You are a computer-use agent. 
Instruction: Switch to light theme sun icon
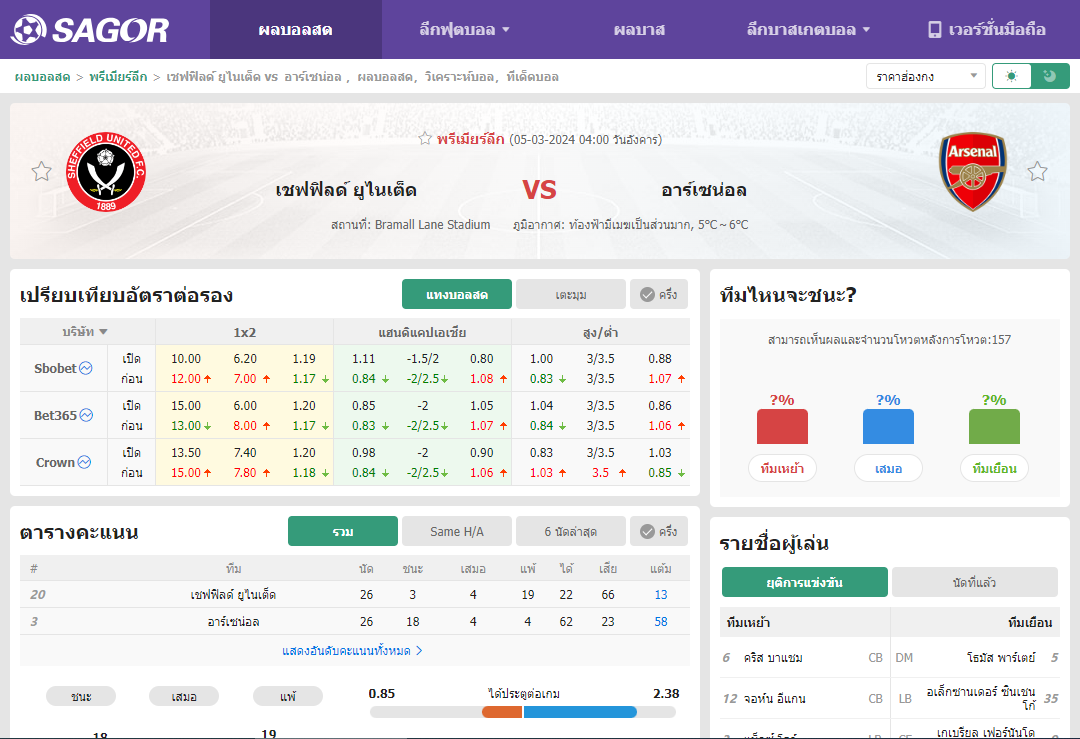pyautogui.click(x=1011, y=76)
